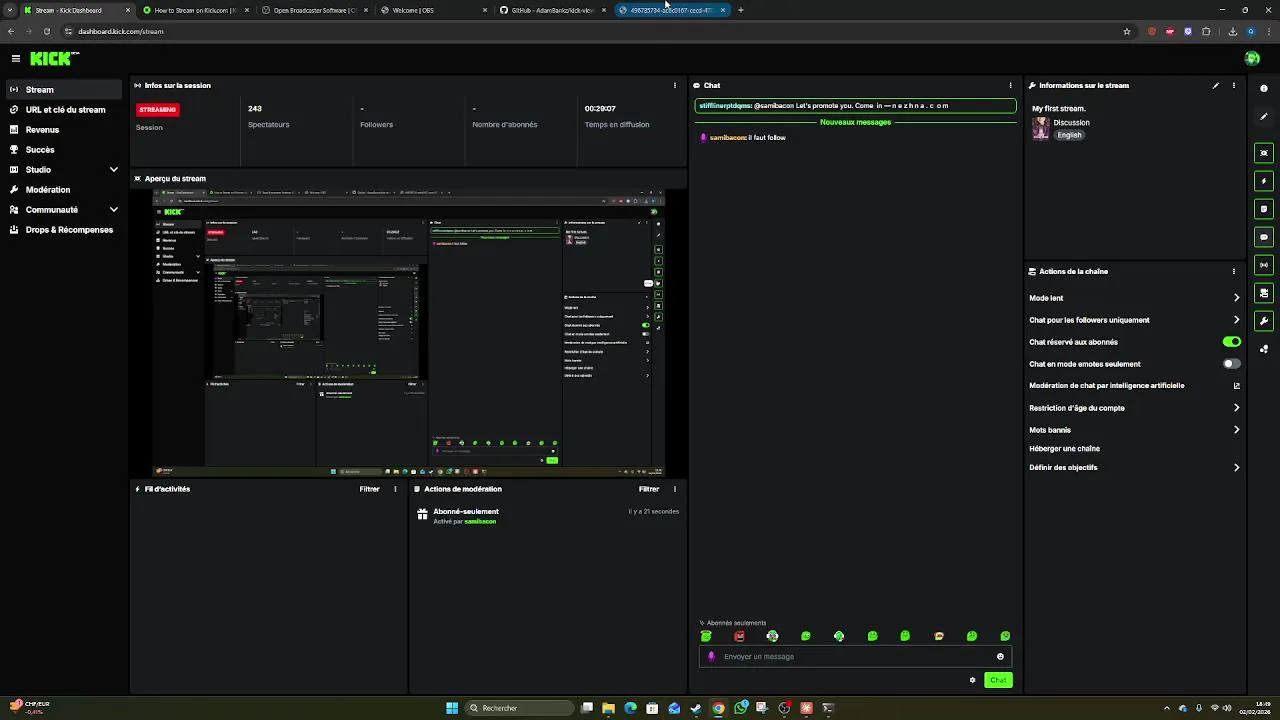Viewport: 1280px width, 720px height.
Task: Click the pencil icon in right rail
Action: click(1264, 117)
